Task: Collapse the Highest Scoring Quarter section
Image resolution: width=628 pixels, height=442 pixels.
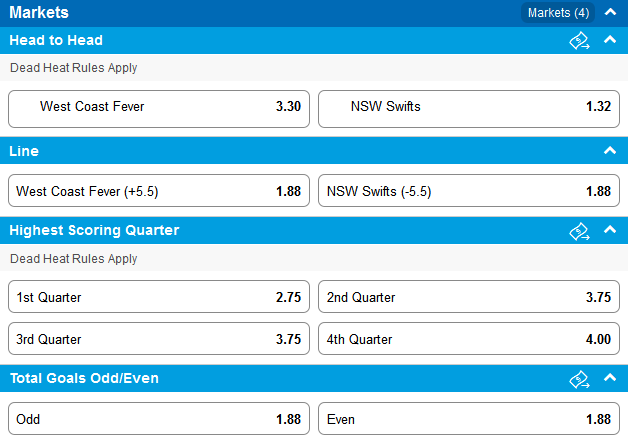Action: pos(610,229)
